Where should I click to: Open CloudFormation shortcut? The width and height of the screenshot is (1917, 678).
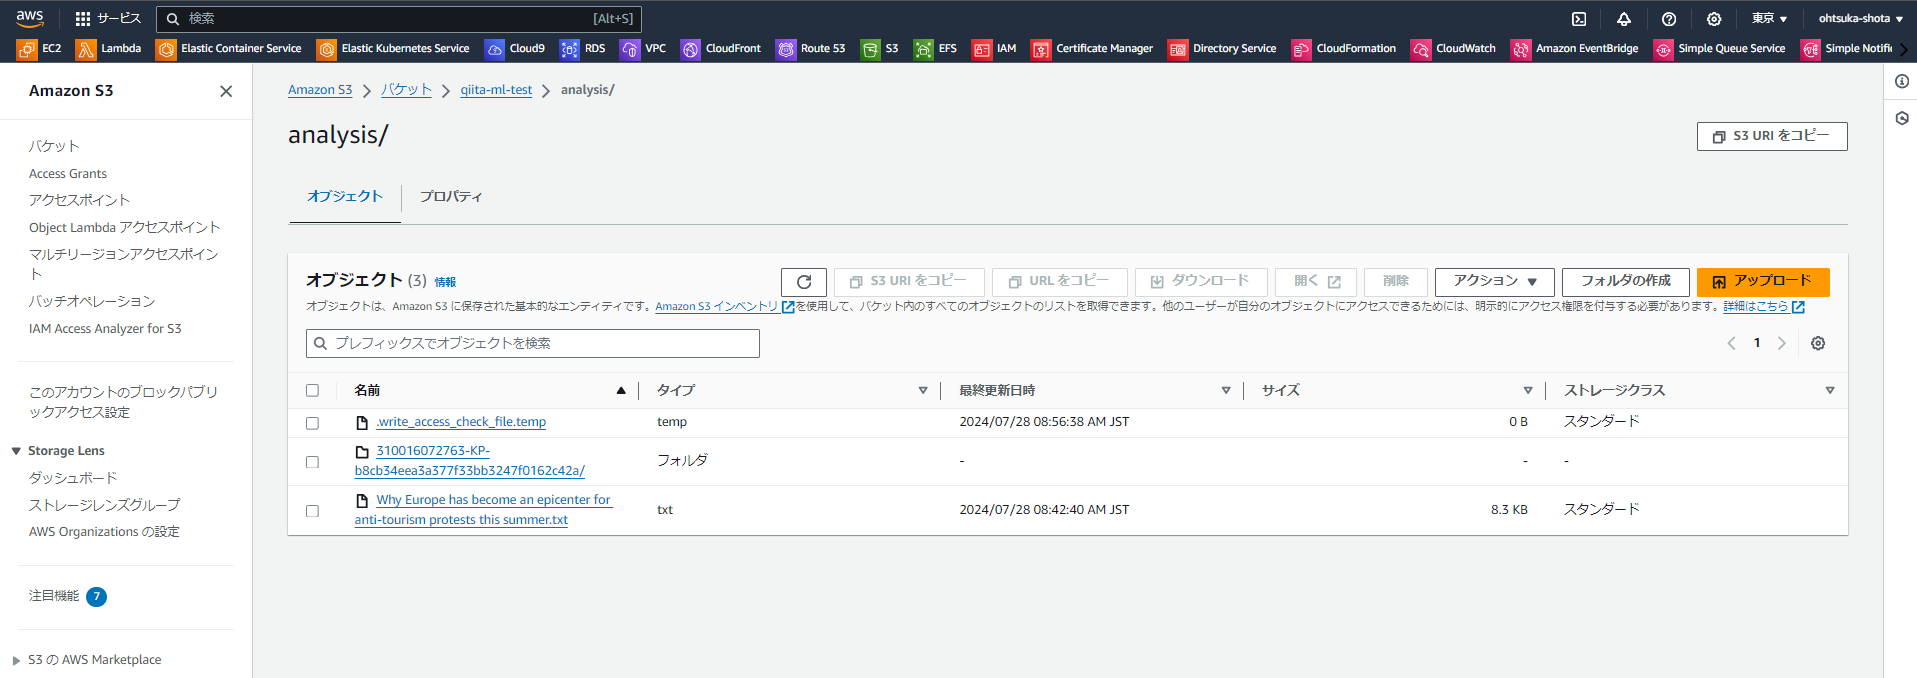point(1344,48)
